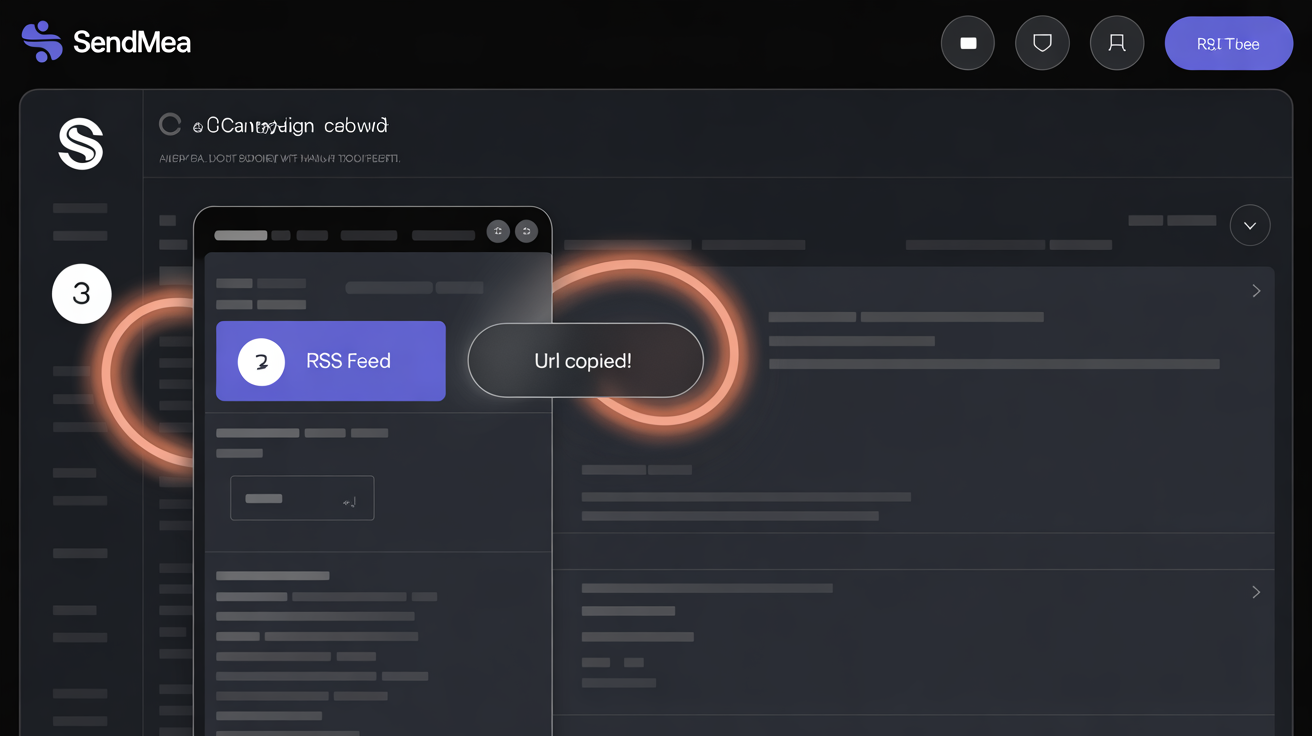Expand the circular chevron-down dropdown
The width and height of the screenshot is (1312, 736).
[x=1249, y=225]
